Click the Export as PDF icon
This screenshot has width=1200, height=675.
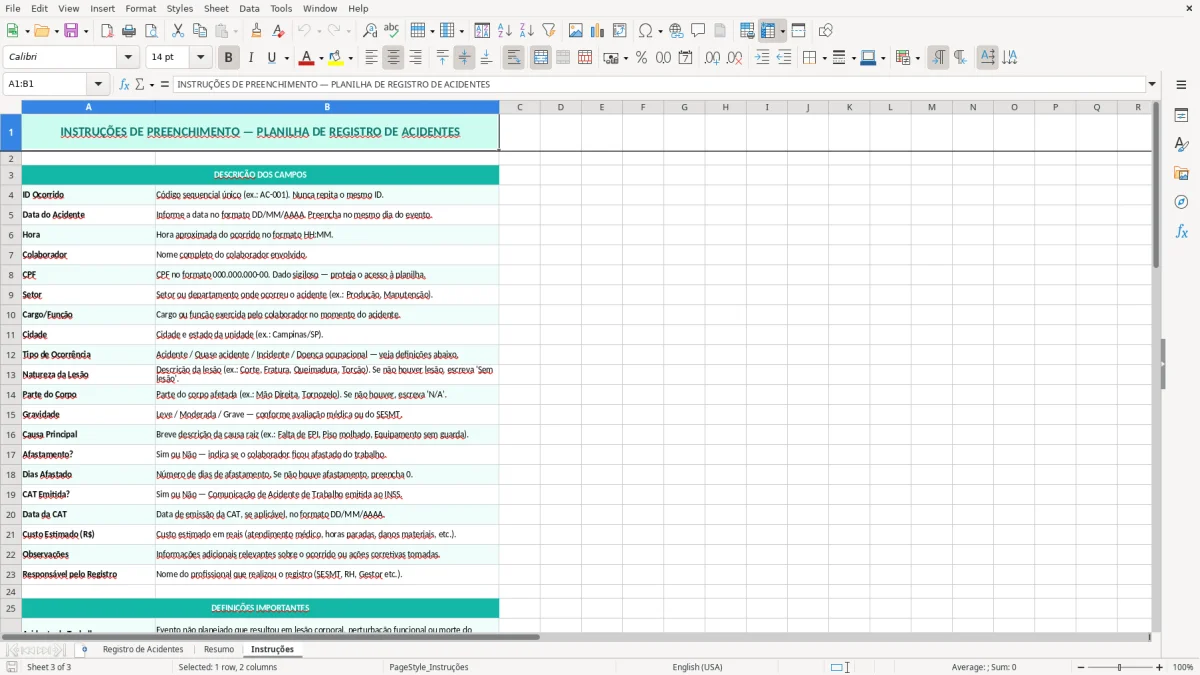(107, 31)
